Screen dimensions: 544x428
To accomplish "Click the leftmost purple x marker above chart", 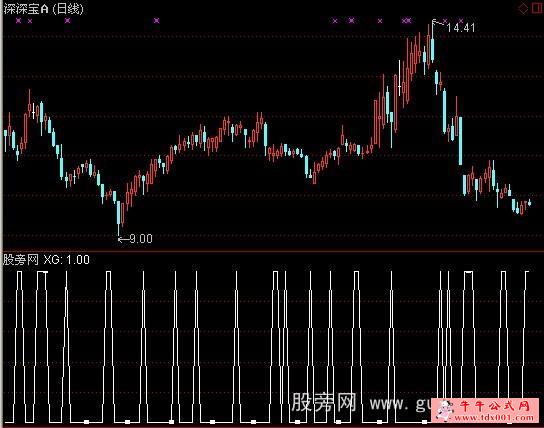I will tap(19, 21).
